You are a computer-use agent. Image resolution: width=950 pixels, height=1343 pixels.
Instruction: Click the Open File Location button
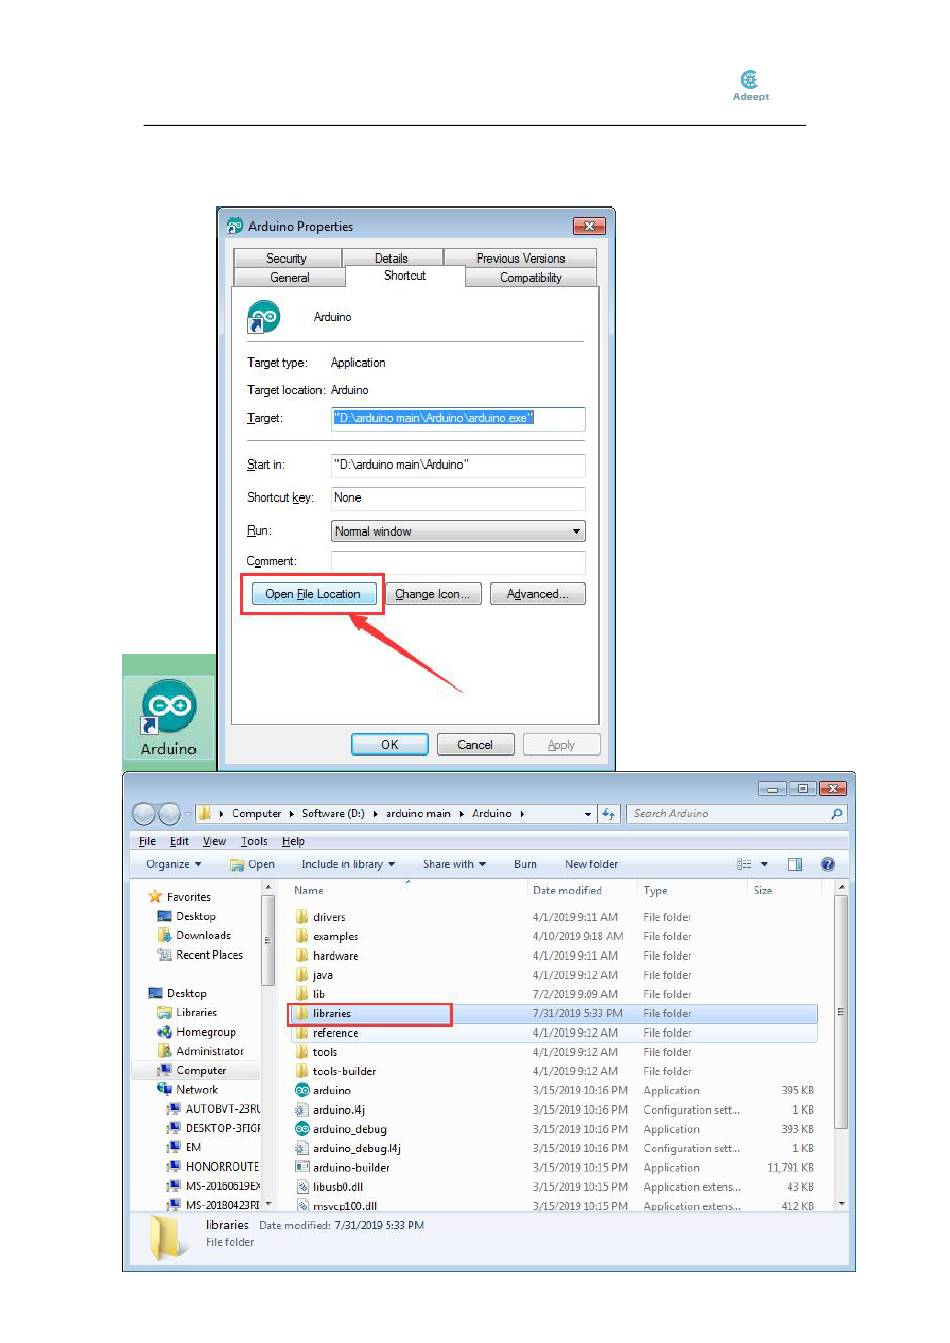[313, 594]
